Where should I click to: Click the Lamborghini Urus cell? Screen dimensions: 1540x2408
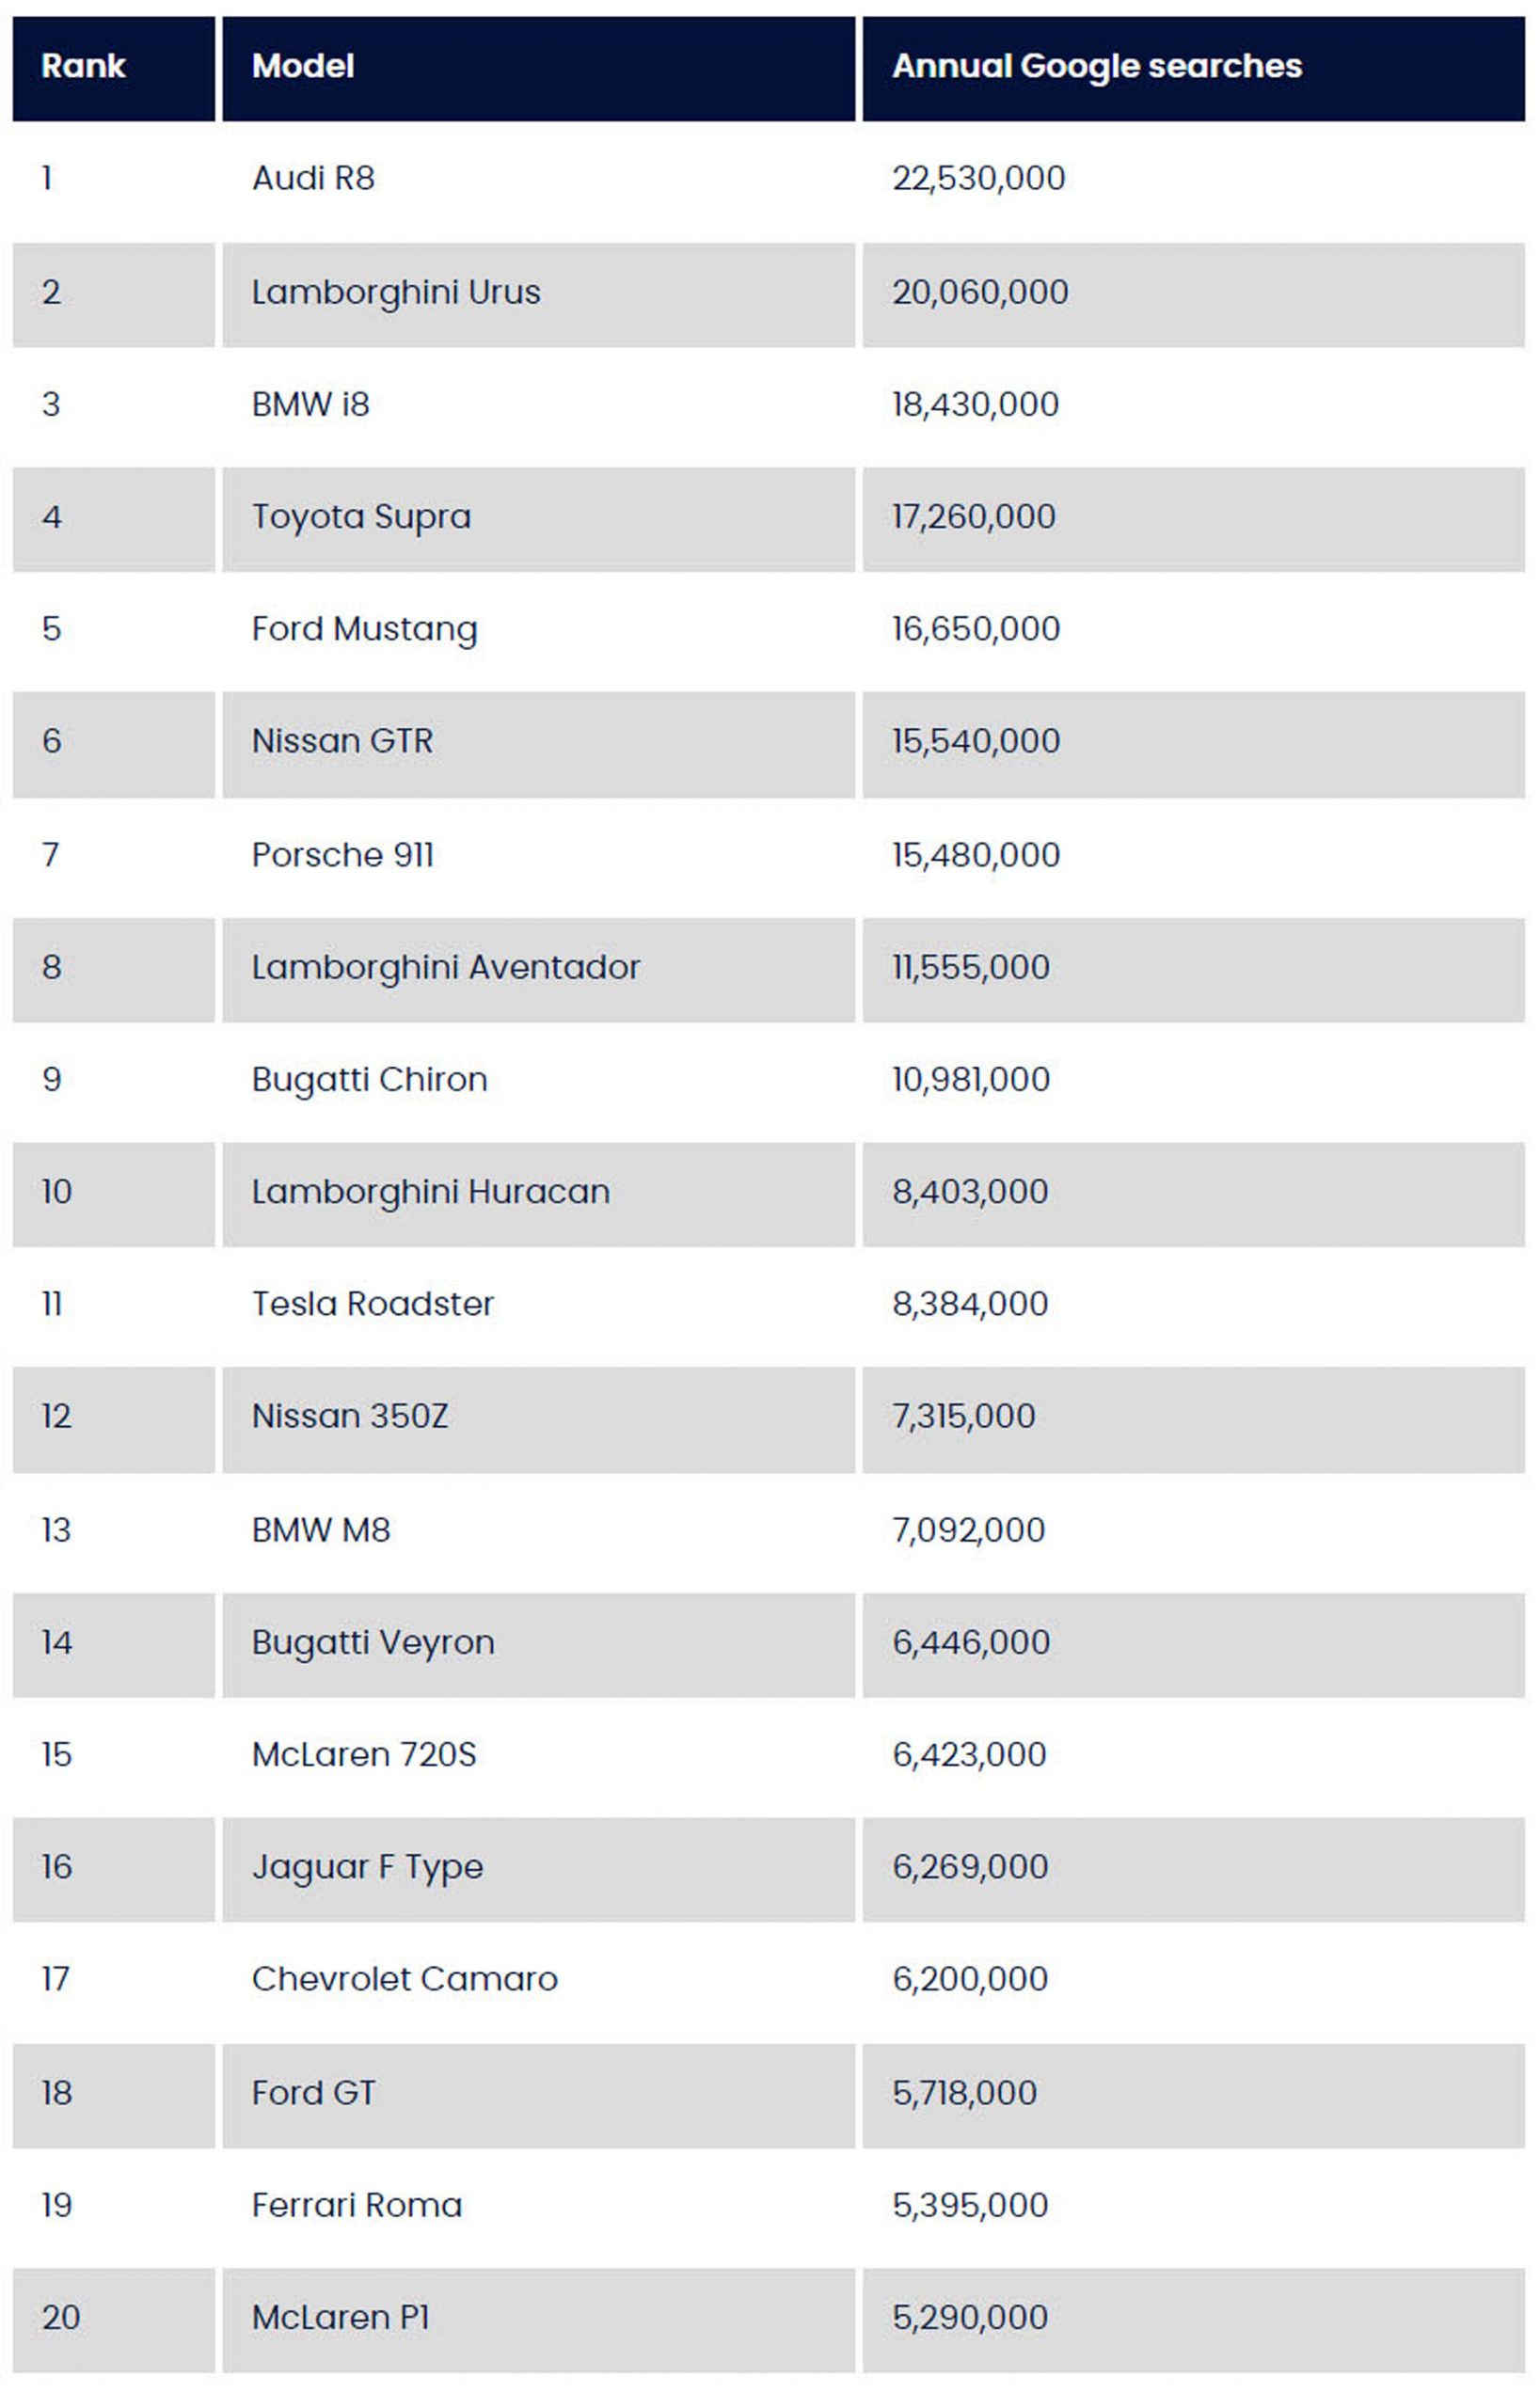tap(396, 293)
